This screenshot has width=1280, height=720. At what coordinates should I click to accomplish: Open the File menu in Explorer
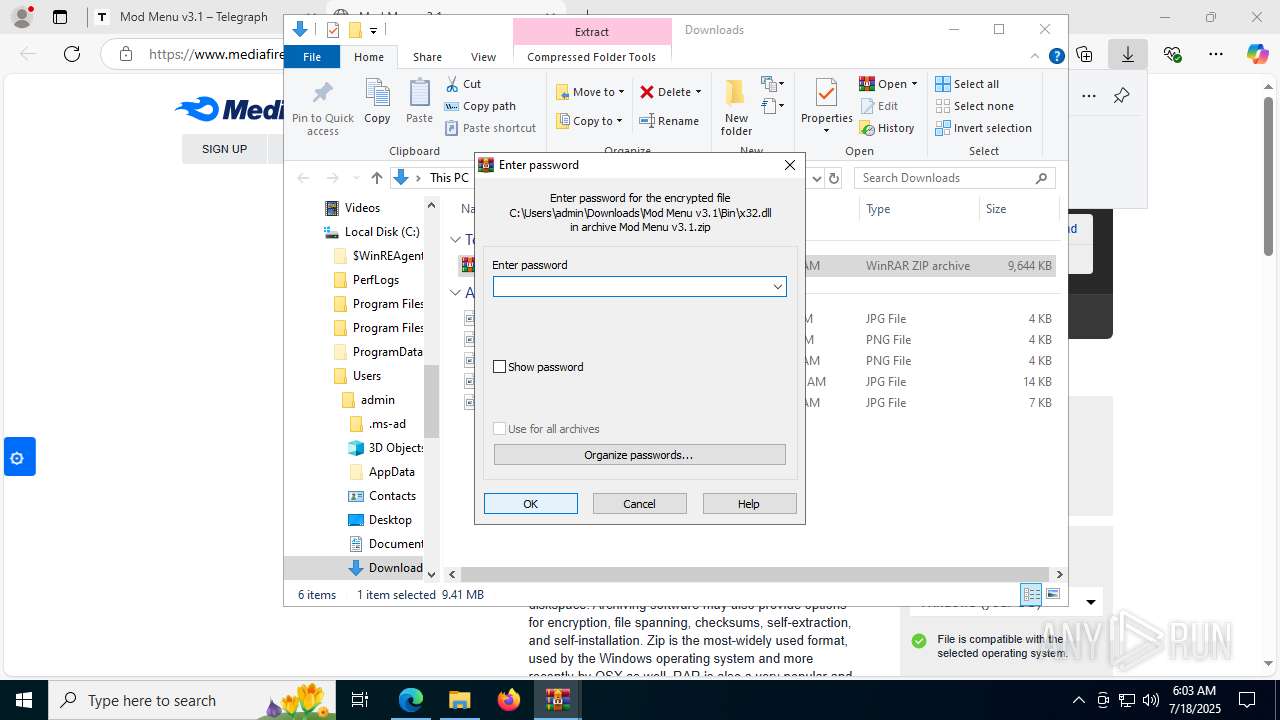[312, 57]
